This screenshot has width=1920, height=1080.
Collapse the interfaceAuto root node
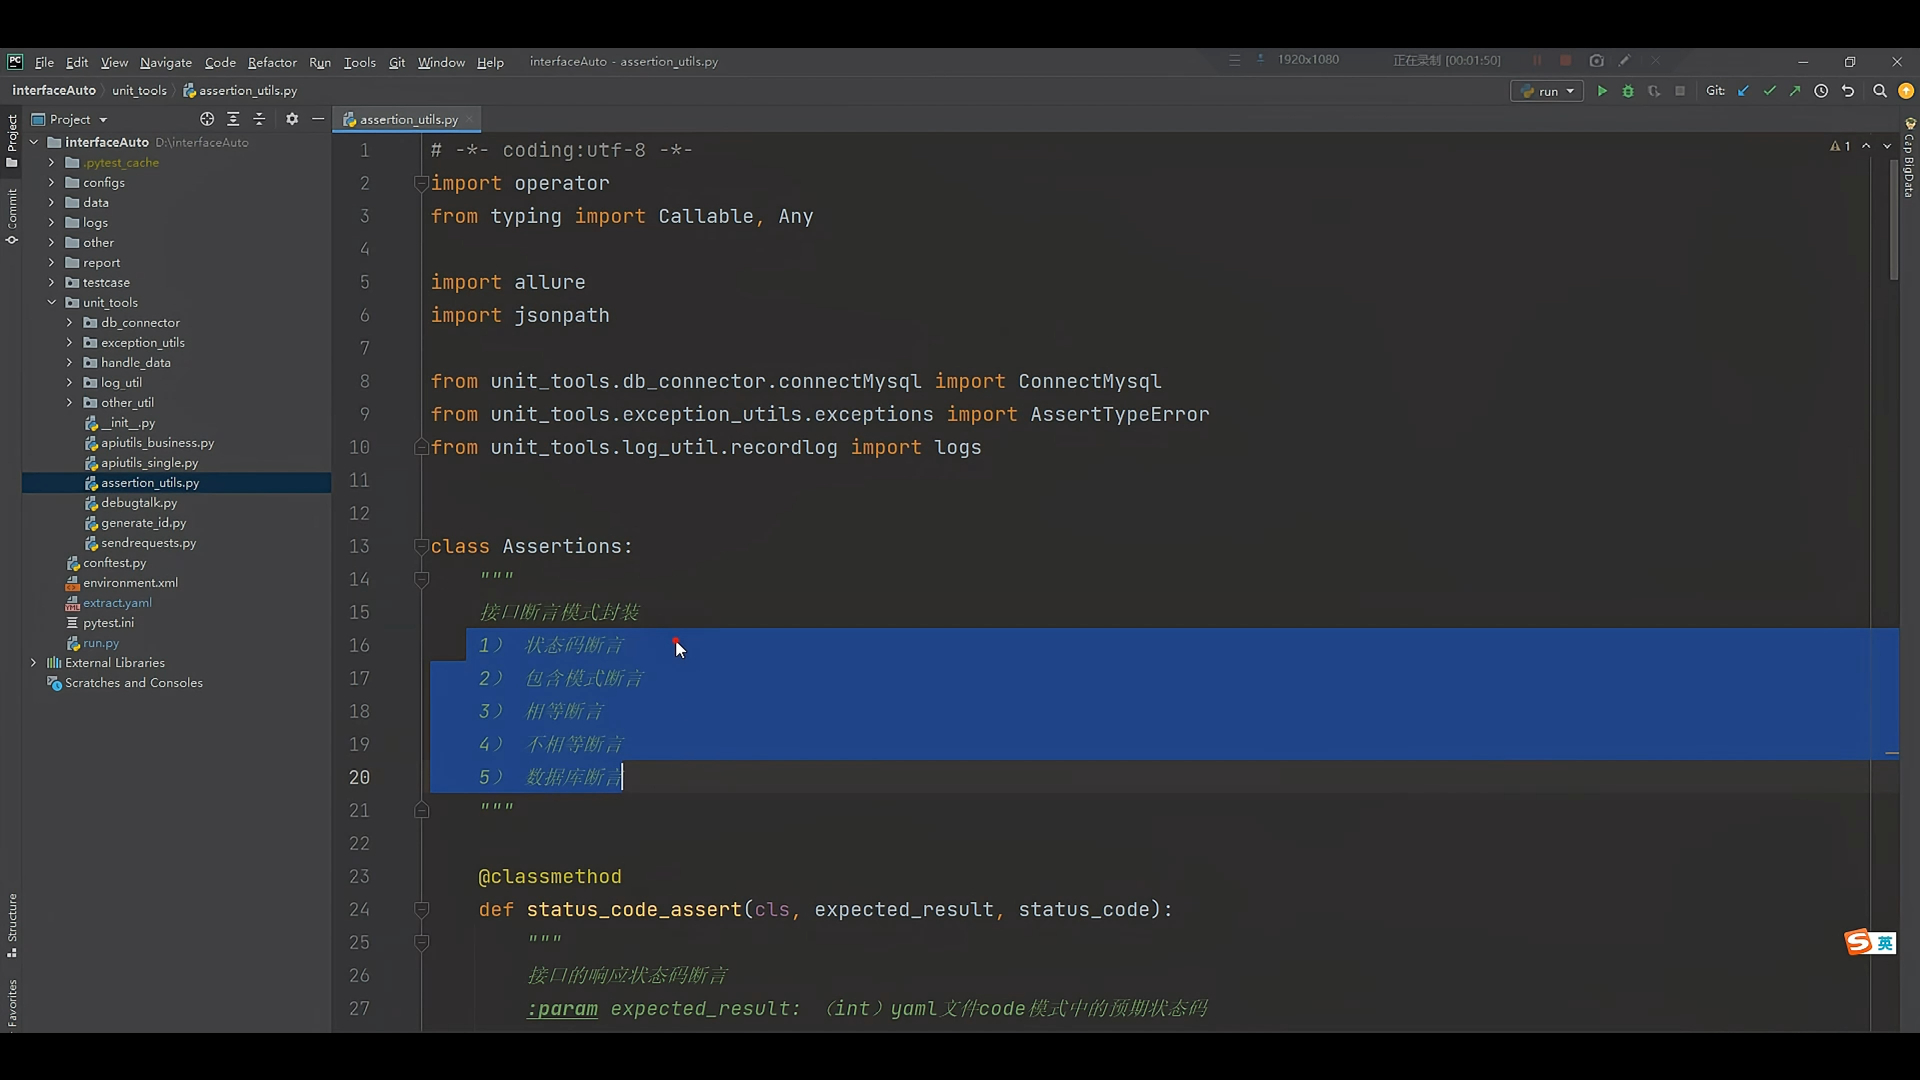[34, 142]
